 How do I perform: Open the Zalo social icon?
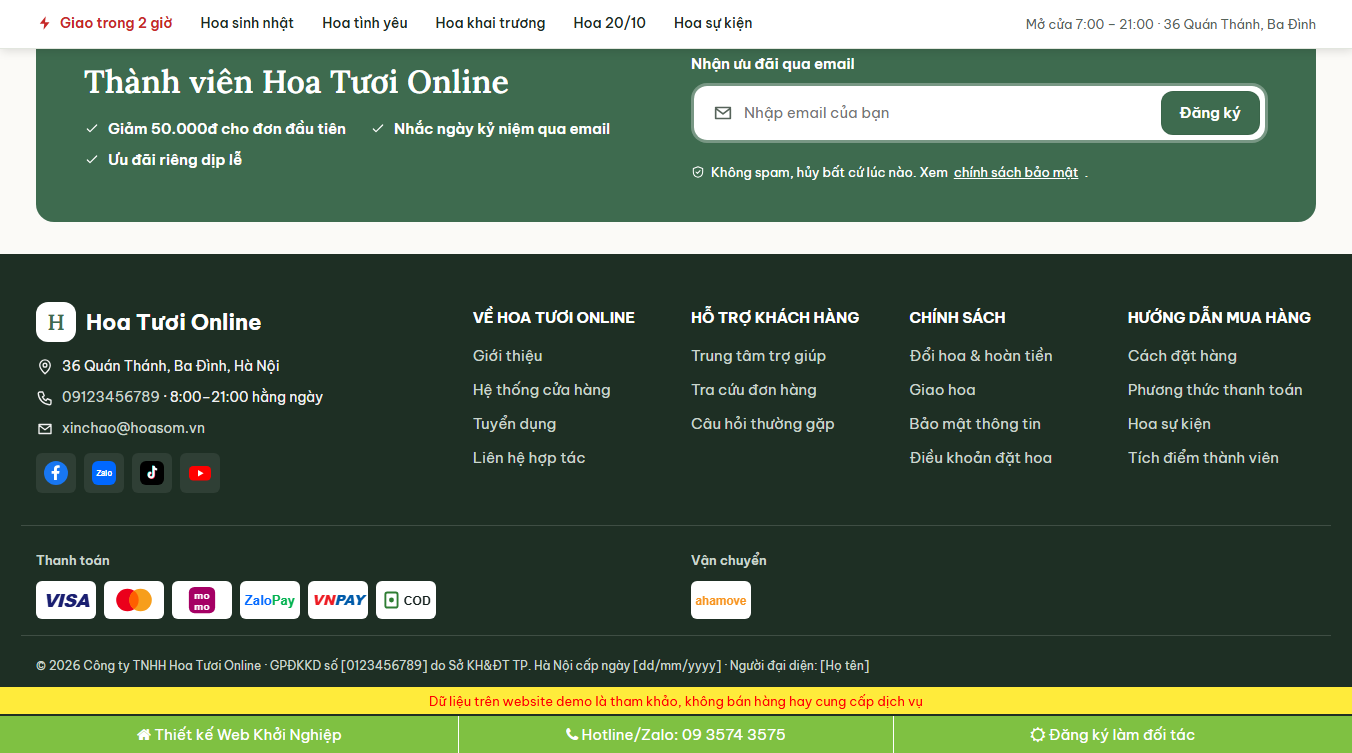coord(104,473)
